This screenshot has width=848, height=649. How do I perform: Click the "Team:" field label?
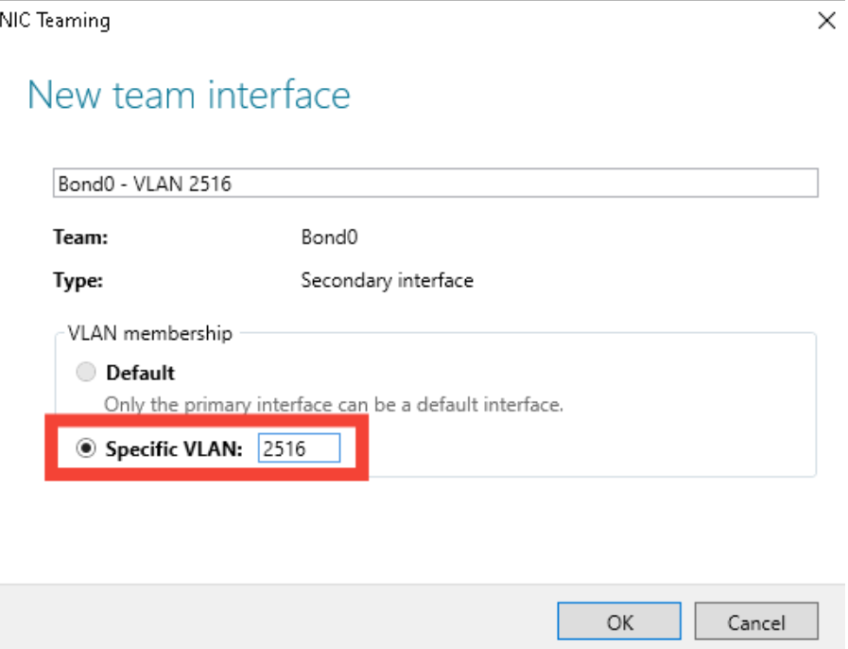click(x=80, y=238)
